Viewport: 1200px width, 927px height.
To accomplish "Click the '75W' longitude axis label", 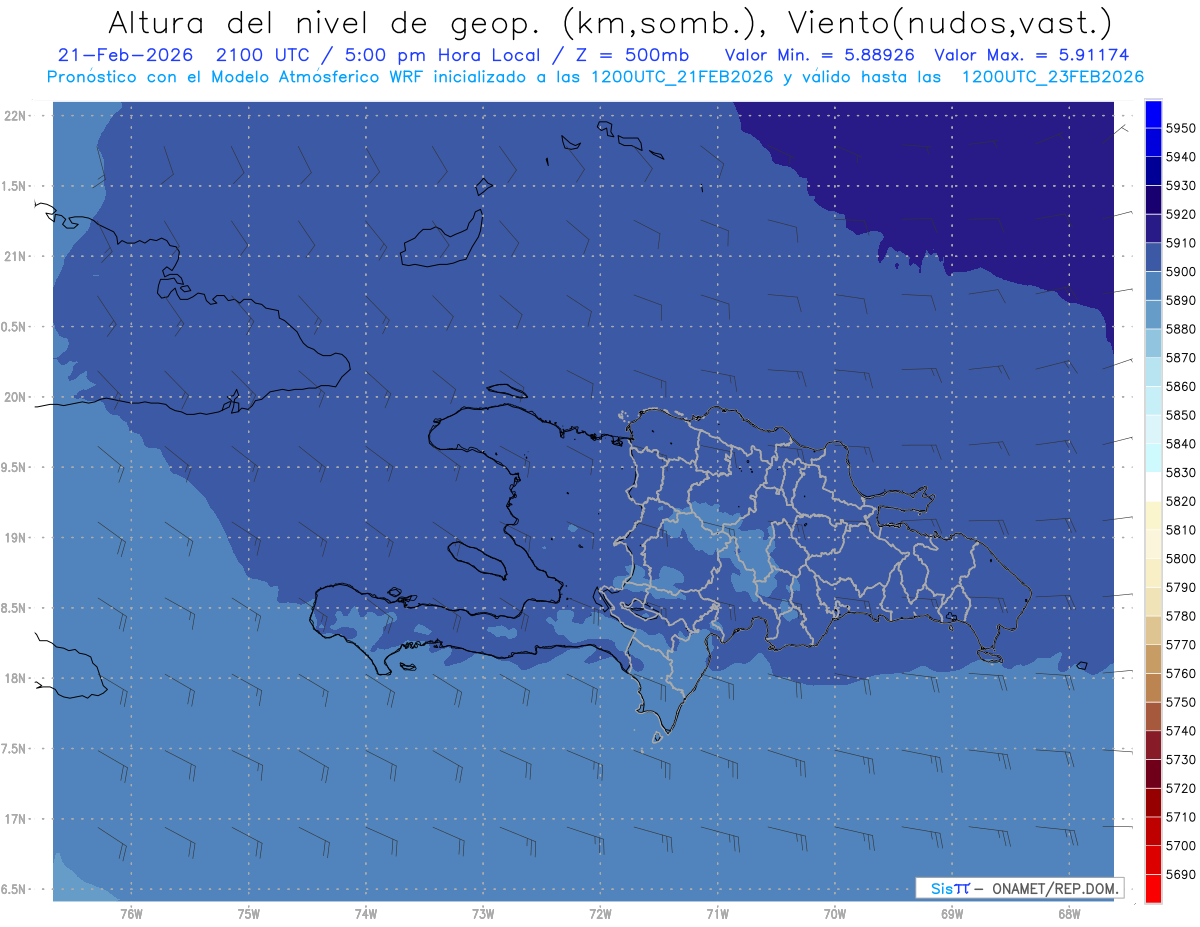I will [x=249, y=913].
